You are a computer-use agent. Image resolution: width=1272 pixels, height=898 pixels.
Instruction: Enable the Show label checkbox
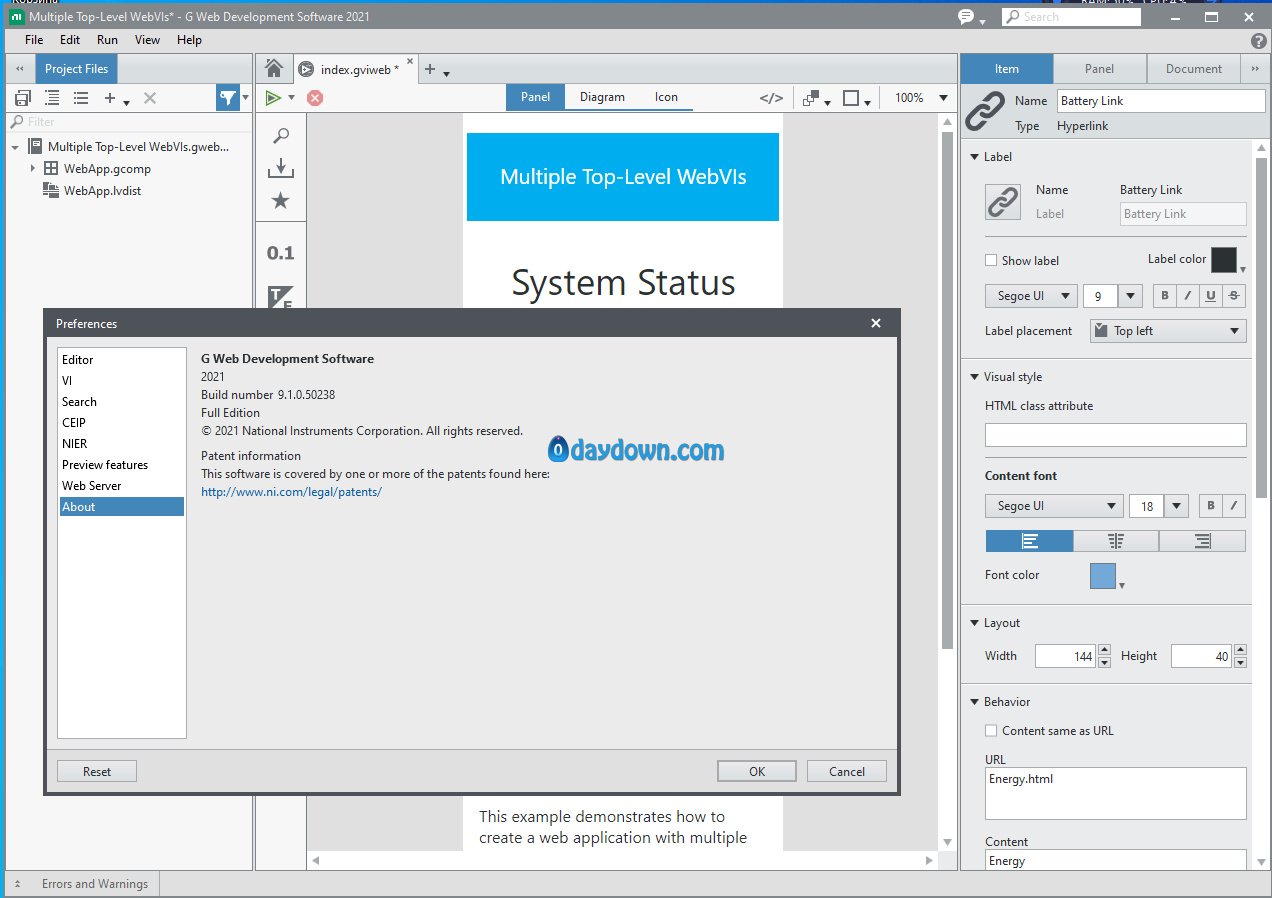point(991,260)
